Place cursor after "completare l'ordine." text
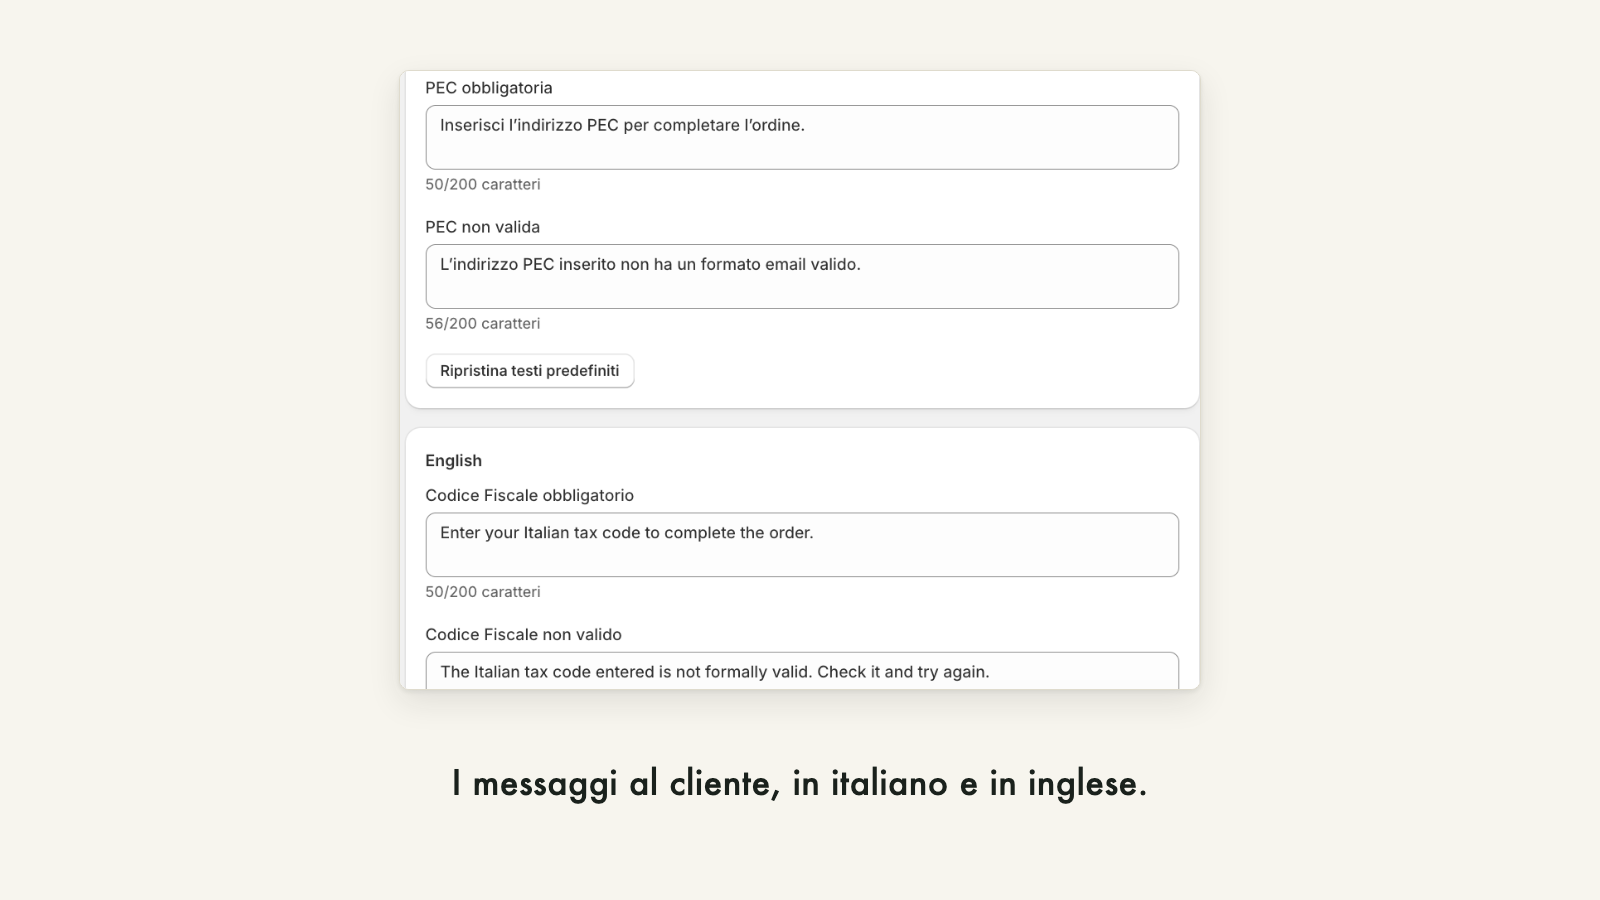The height and width of the screenshot is (900, 1600). (x=807, y=126)
